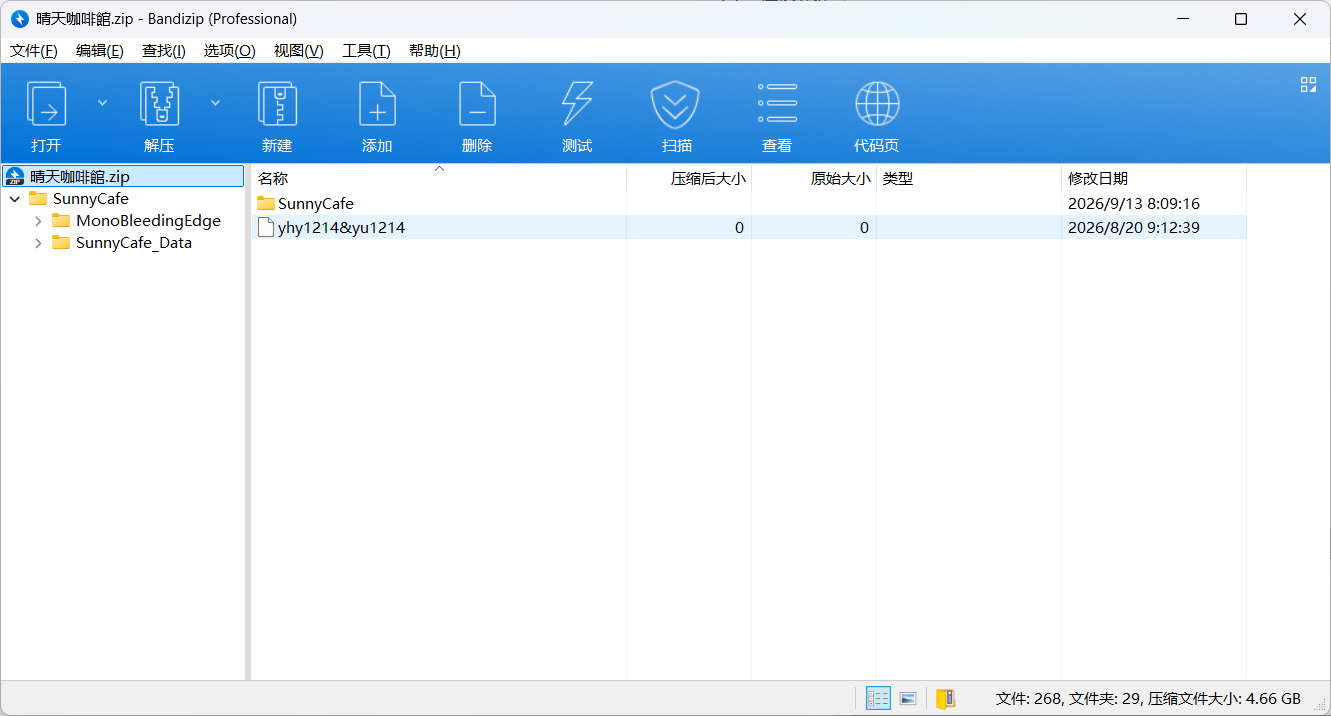Click the SunnyCafe folder icon in the file list

(266, 203)
